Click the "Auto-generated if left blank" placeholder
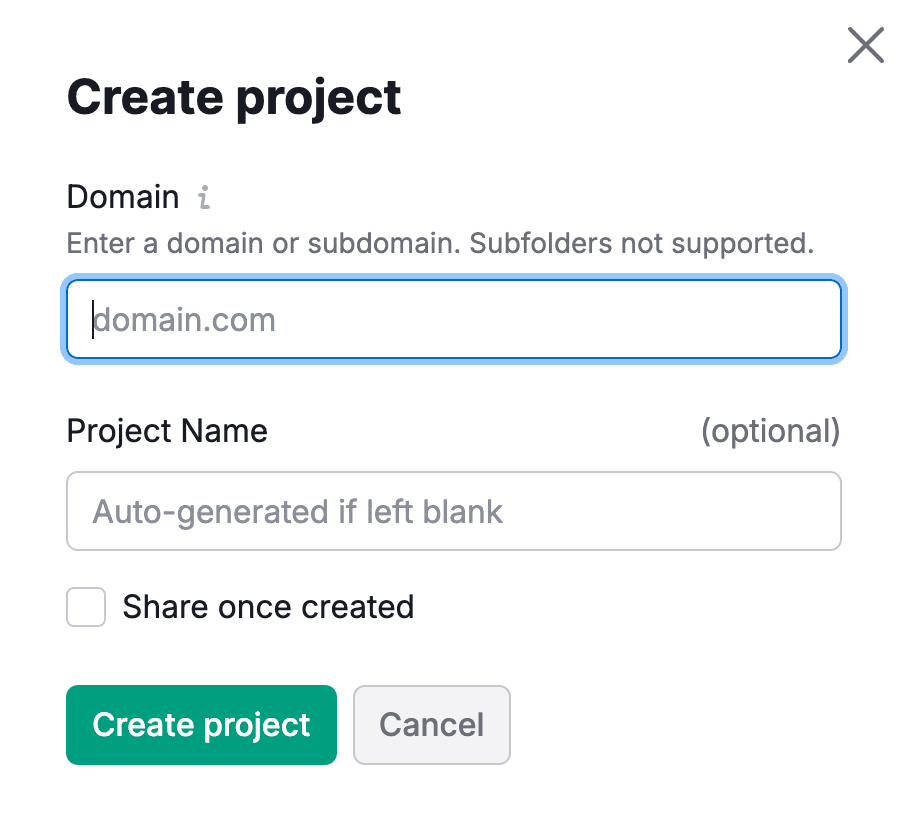This screenshot has height=826, width=918. coord(298,512)
